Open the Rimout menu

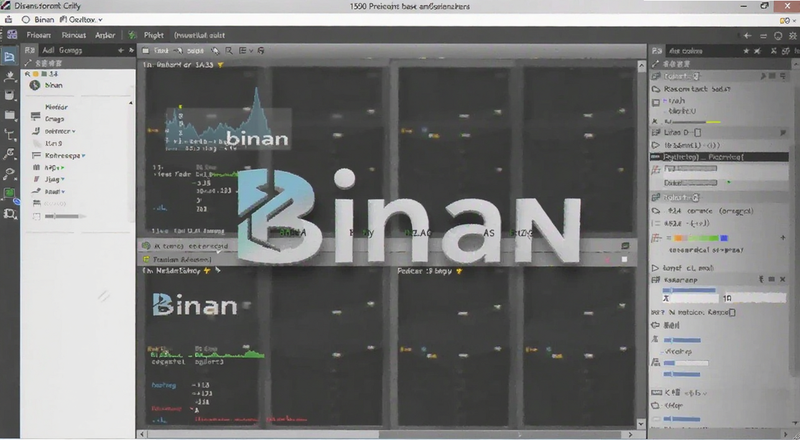(x=73, y=35)
